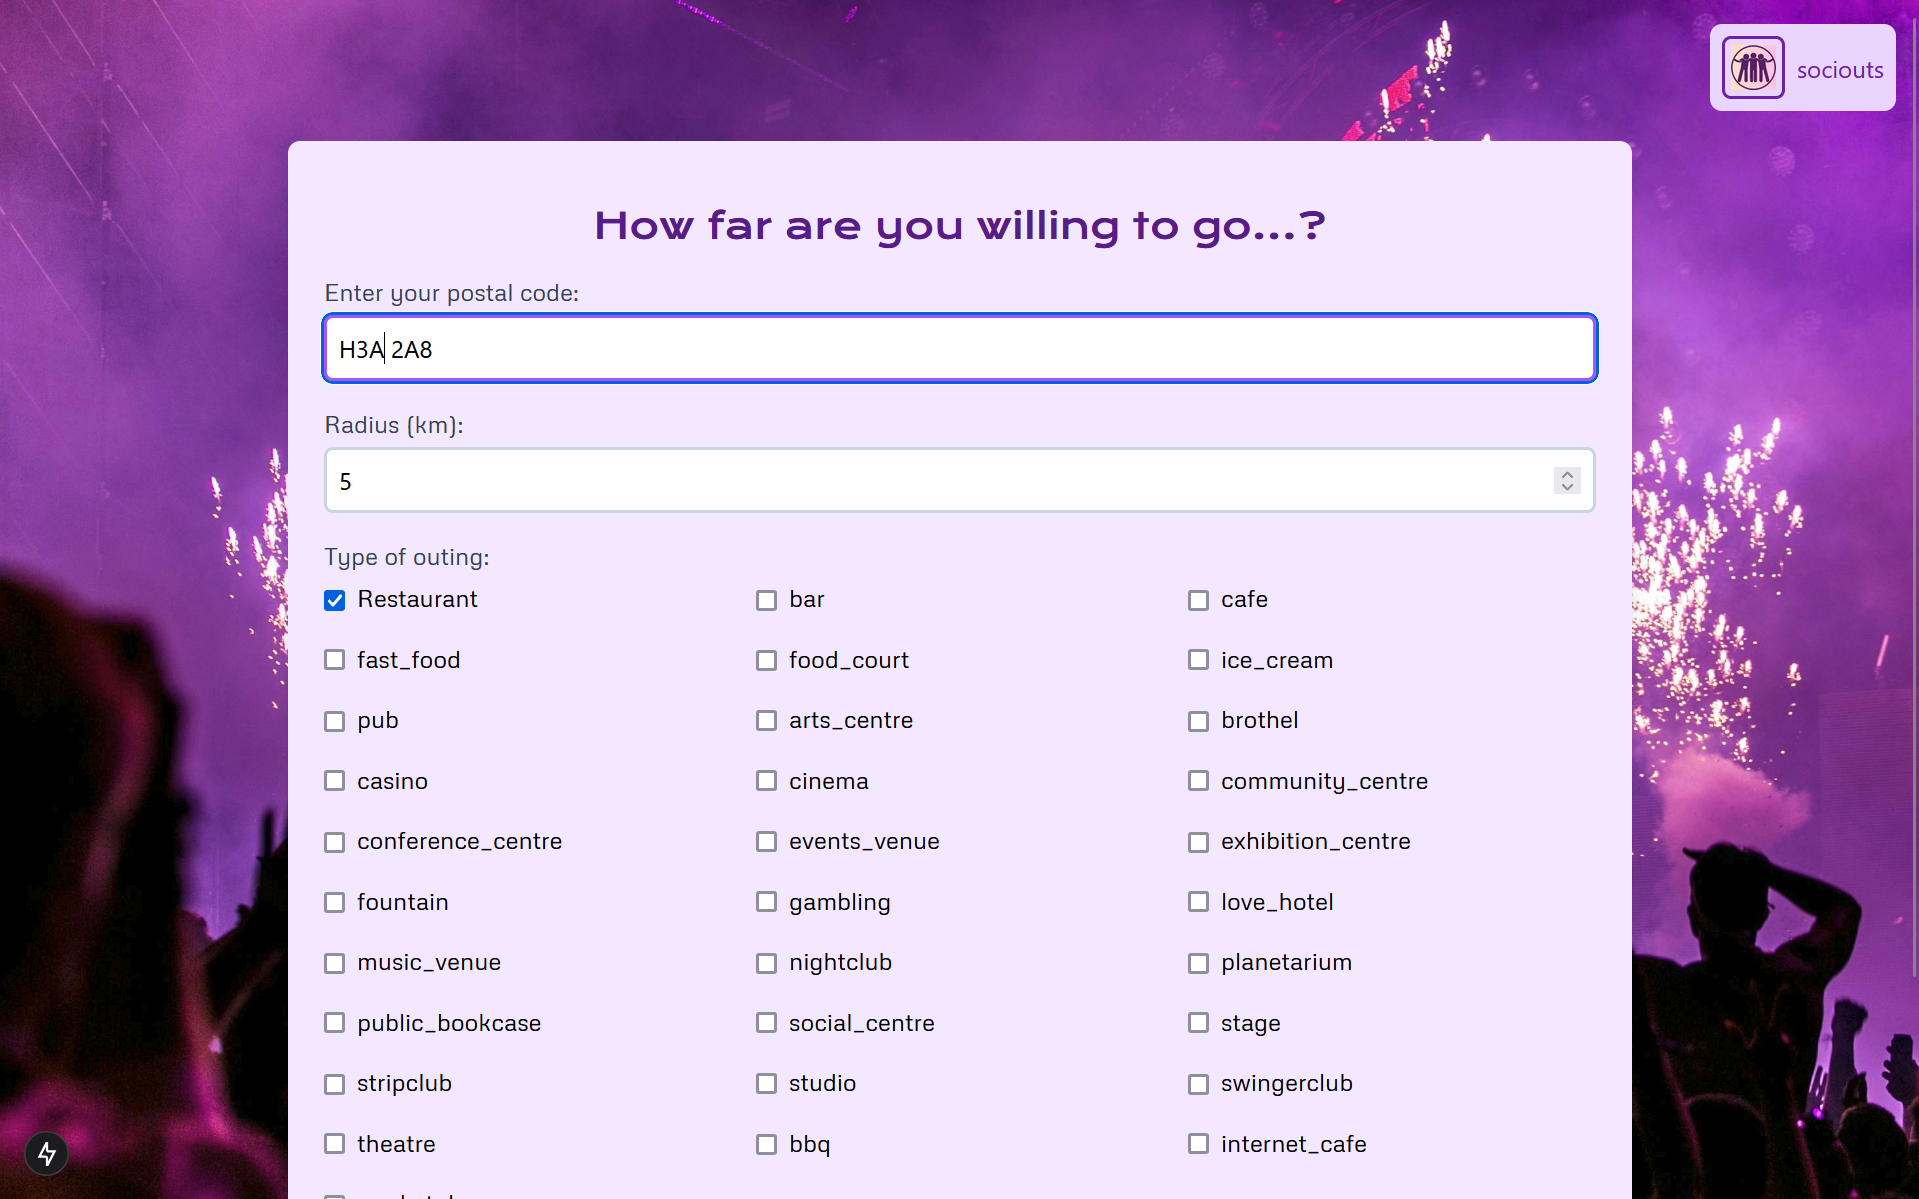Enable the bar outing checkbox
Screen dimensions: 1919x1199
click(x=766, y=600)
